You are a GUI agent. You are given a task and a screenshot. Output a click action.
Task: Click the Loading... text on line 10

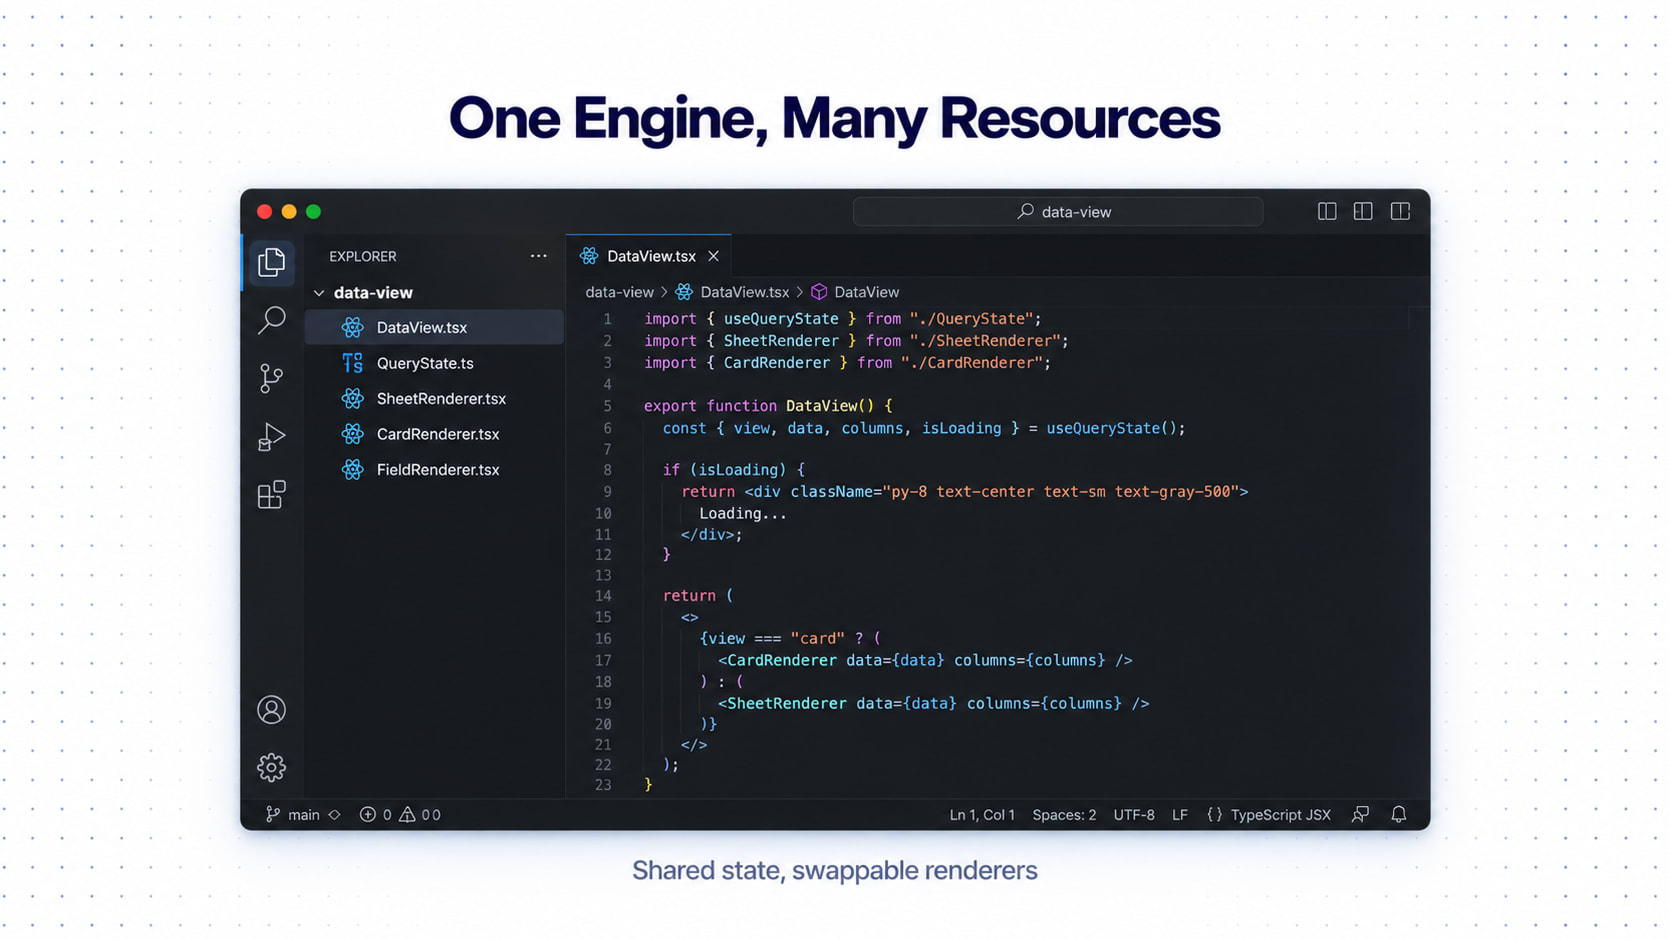(x=743, y=514)
